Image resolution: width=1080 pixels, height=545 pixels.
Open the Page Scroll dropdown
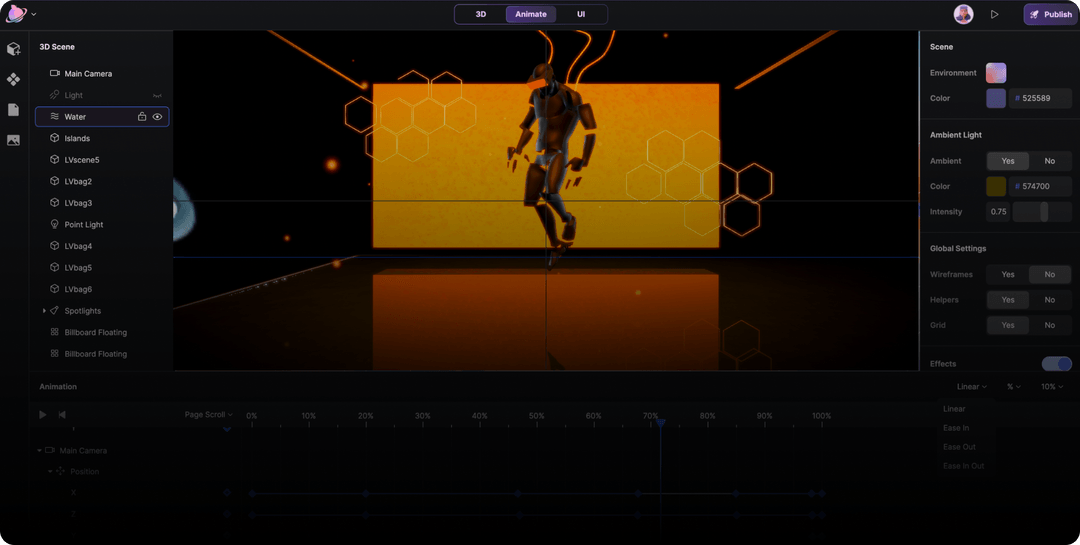[x=208, y=414]
